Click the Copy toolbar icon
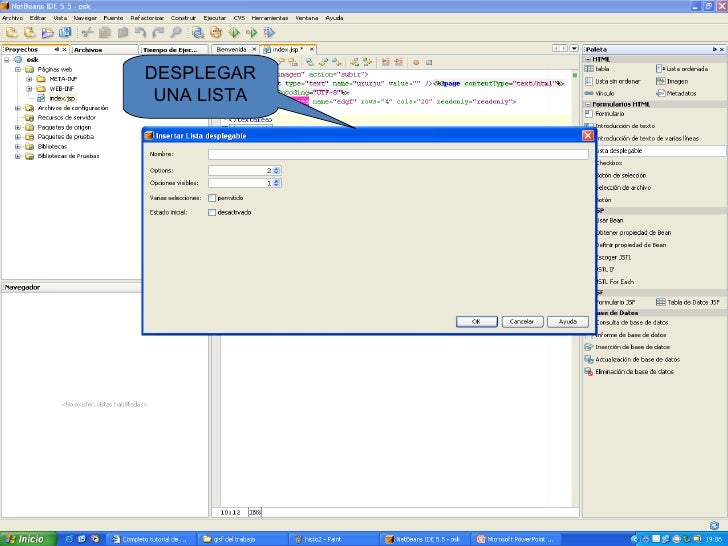 (x=105, y=32)
